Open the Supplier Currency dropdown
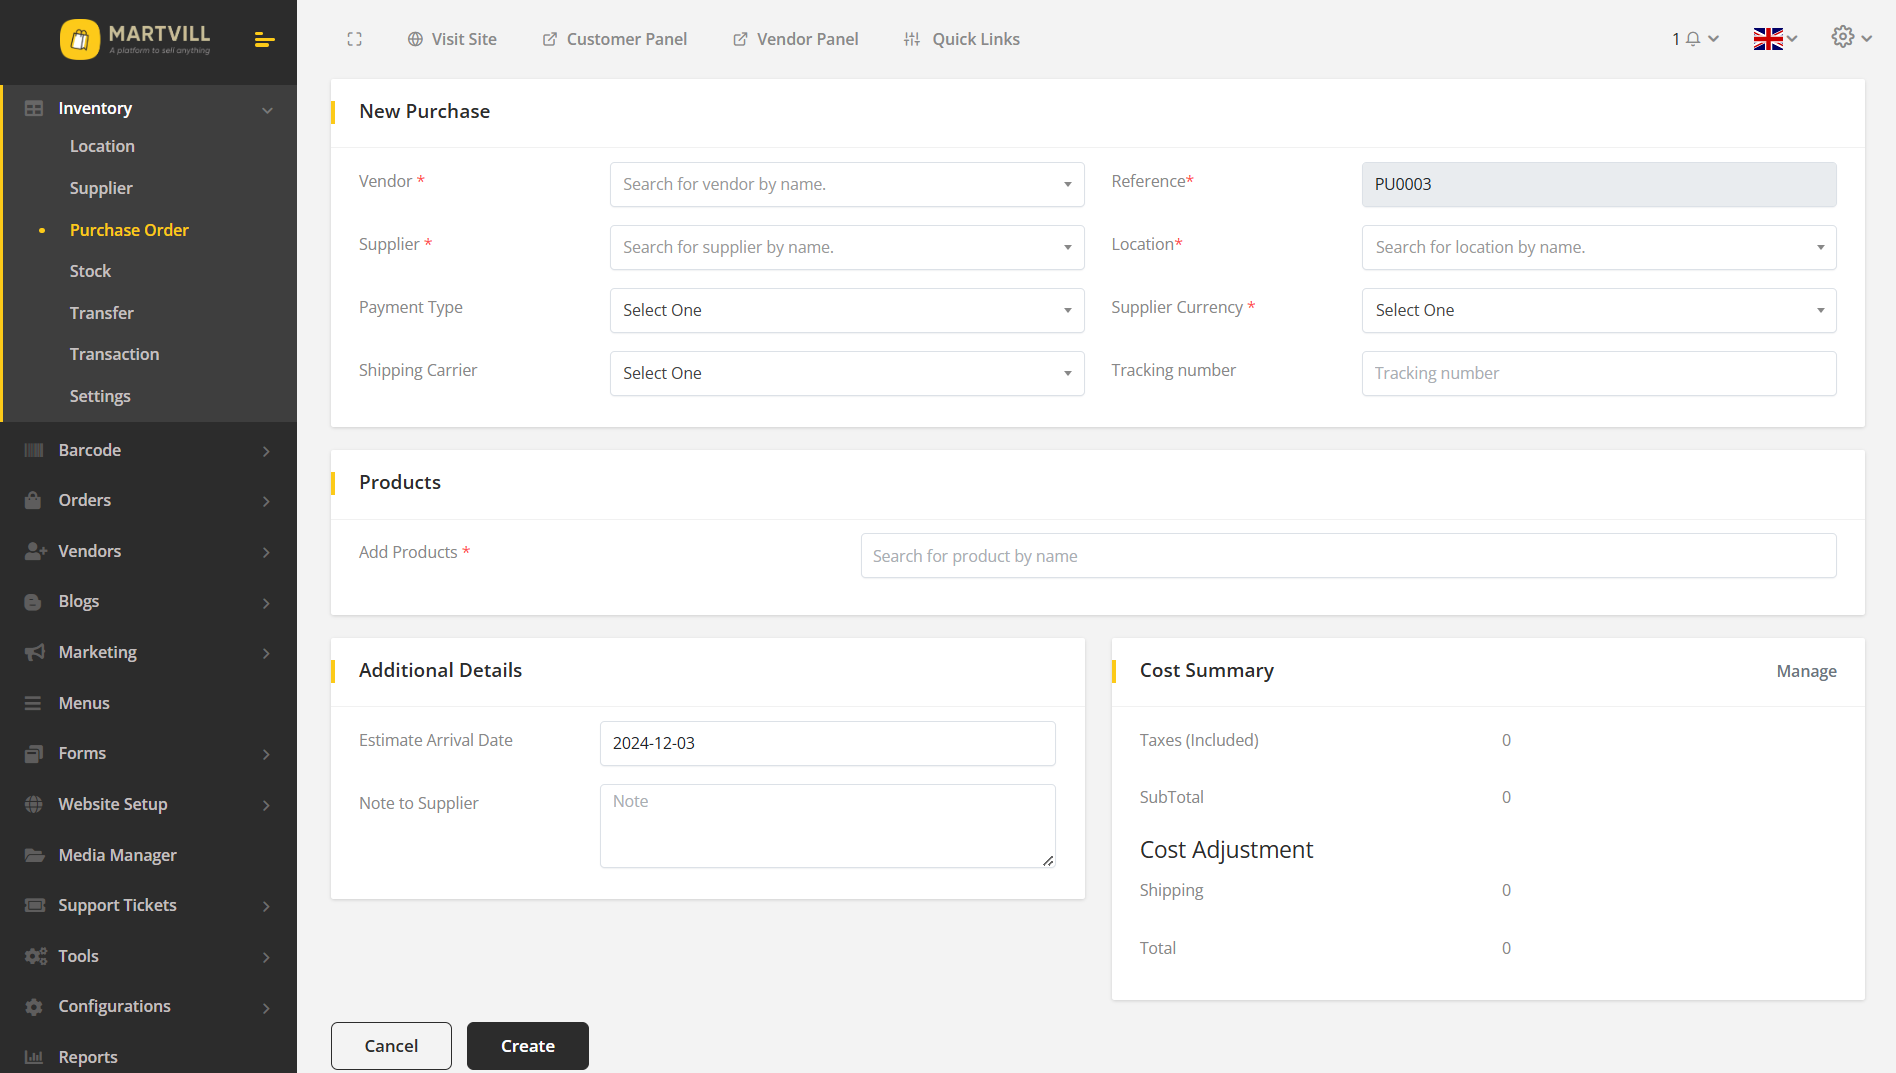Image resolution: width=1896 pixels, height=1073 pixels. point(1598,310)
